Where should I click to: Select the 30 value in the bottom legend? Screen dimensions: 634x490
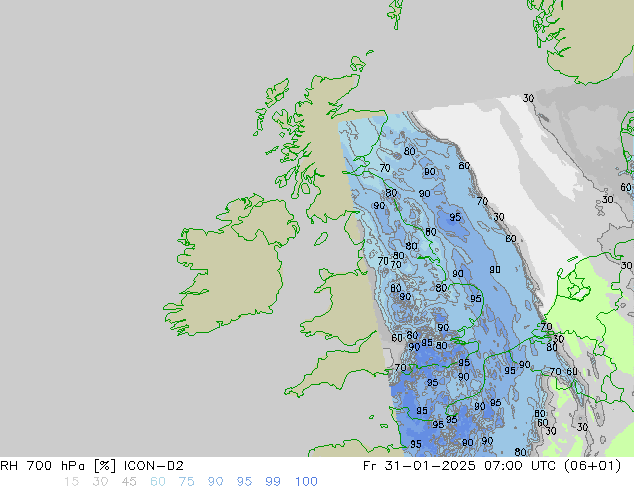click(100, 482)
